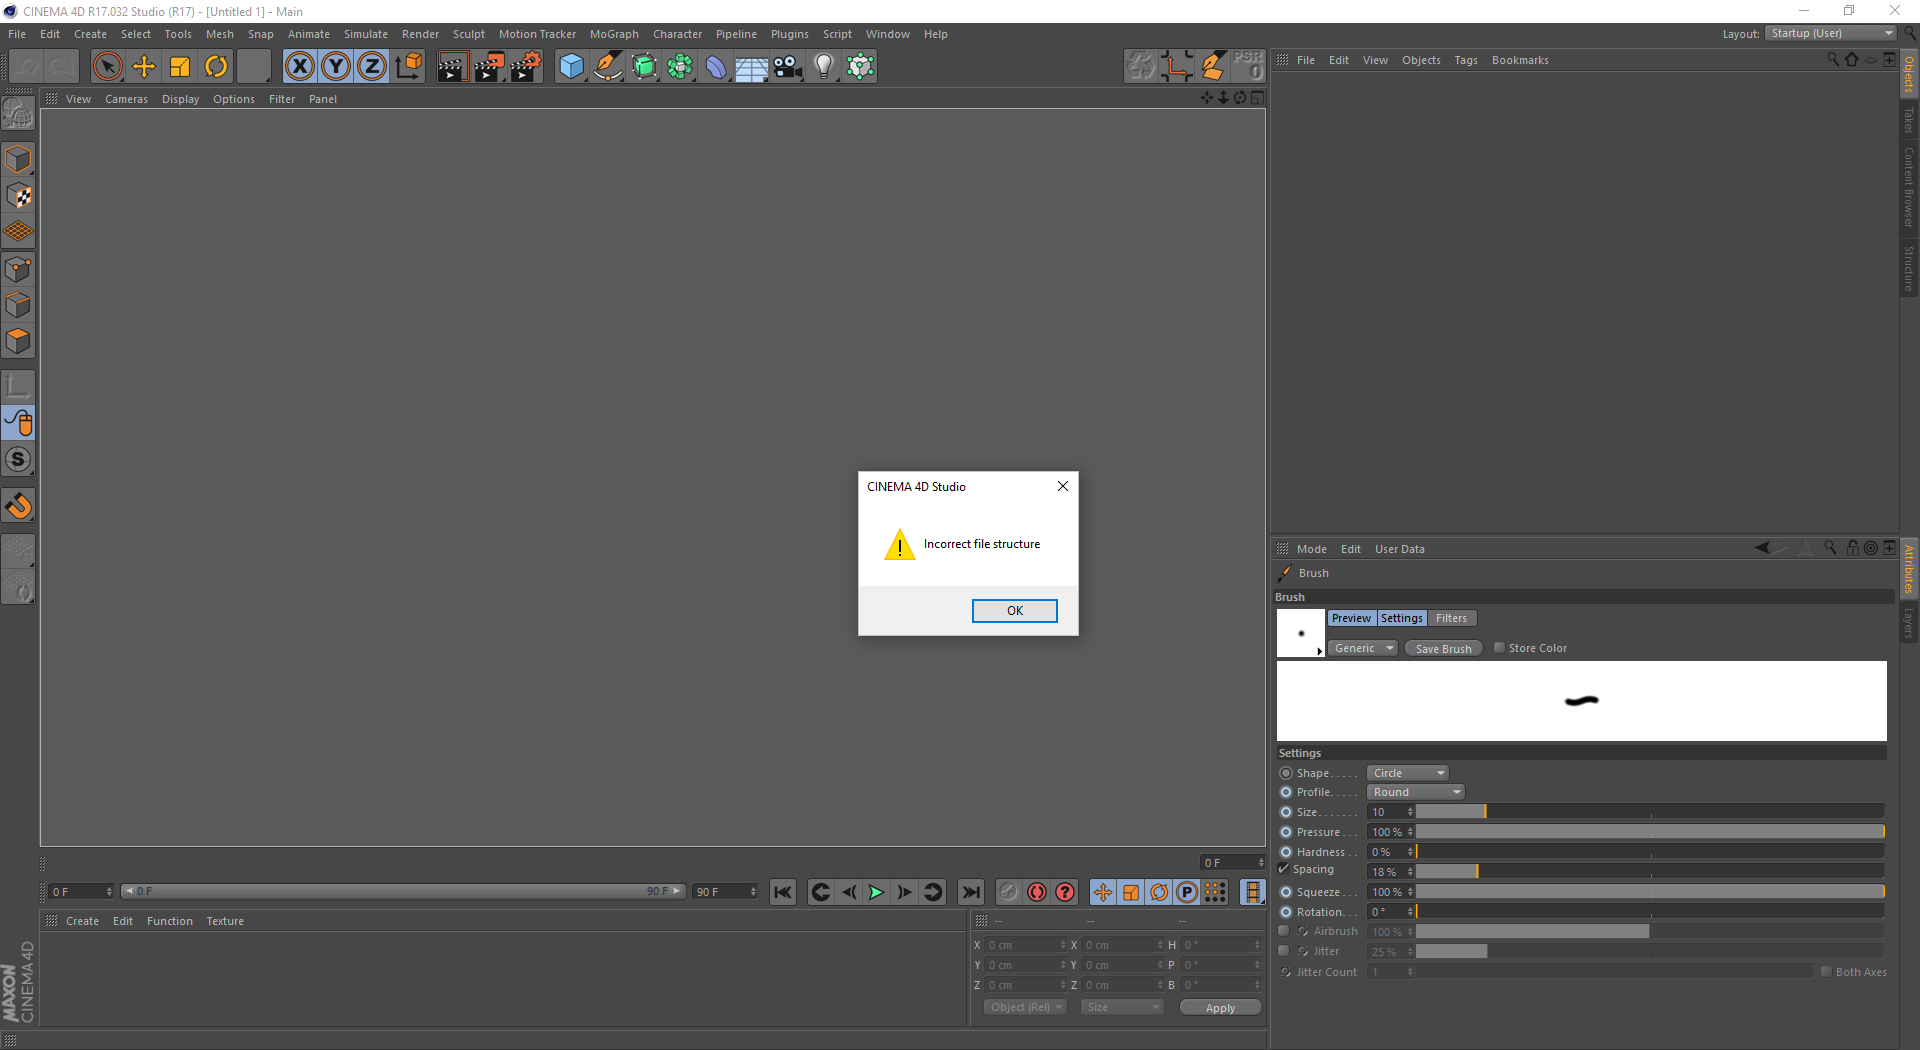Switch to the brush Filters tab

click(1451, 618)
